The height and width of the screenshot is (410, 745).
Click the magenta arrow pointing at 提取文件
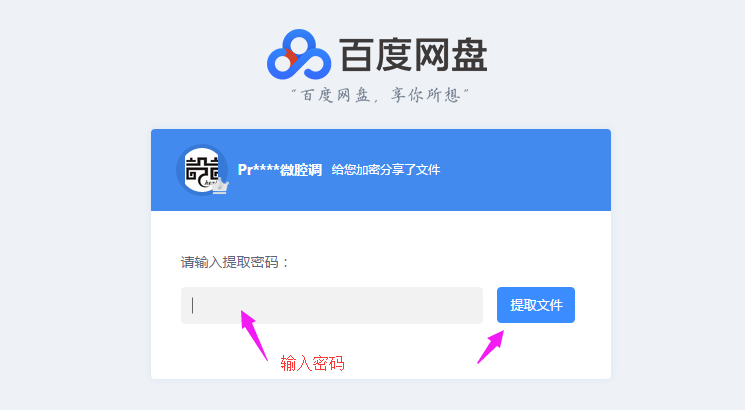tap(491, 347)
